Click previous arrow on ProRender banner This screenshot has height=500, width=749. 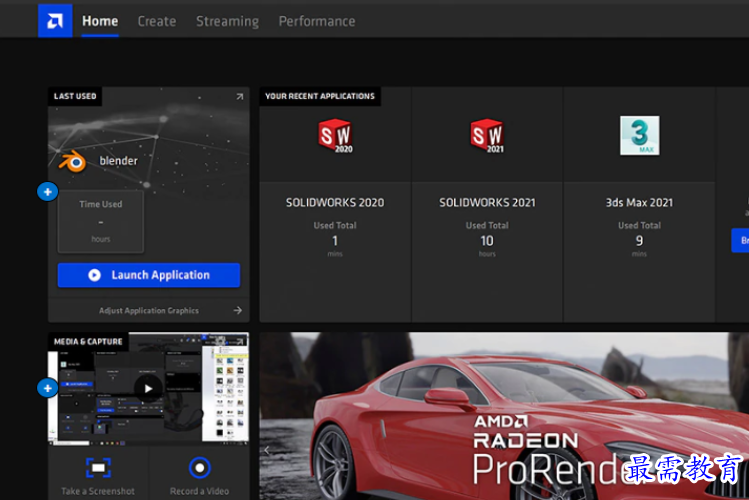tap(267, 450)
